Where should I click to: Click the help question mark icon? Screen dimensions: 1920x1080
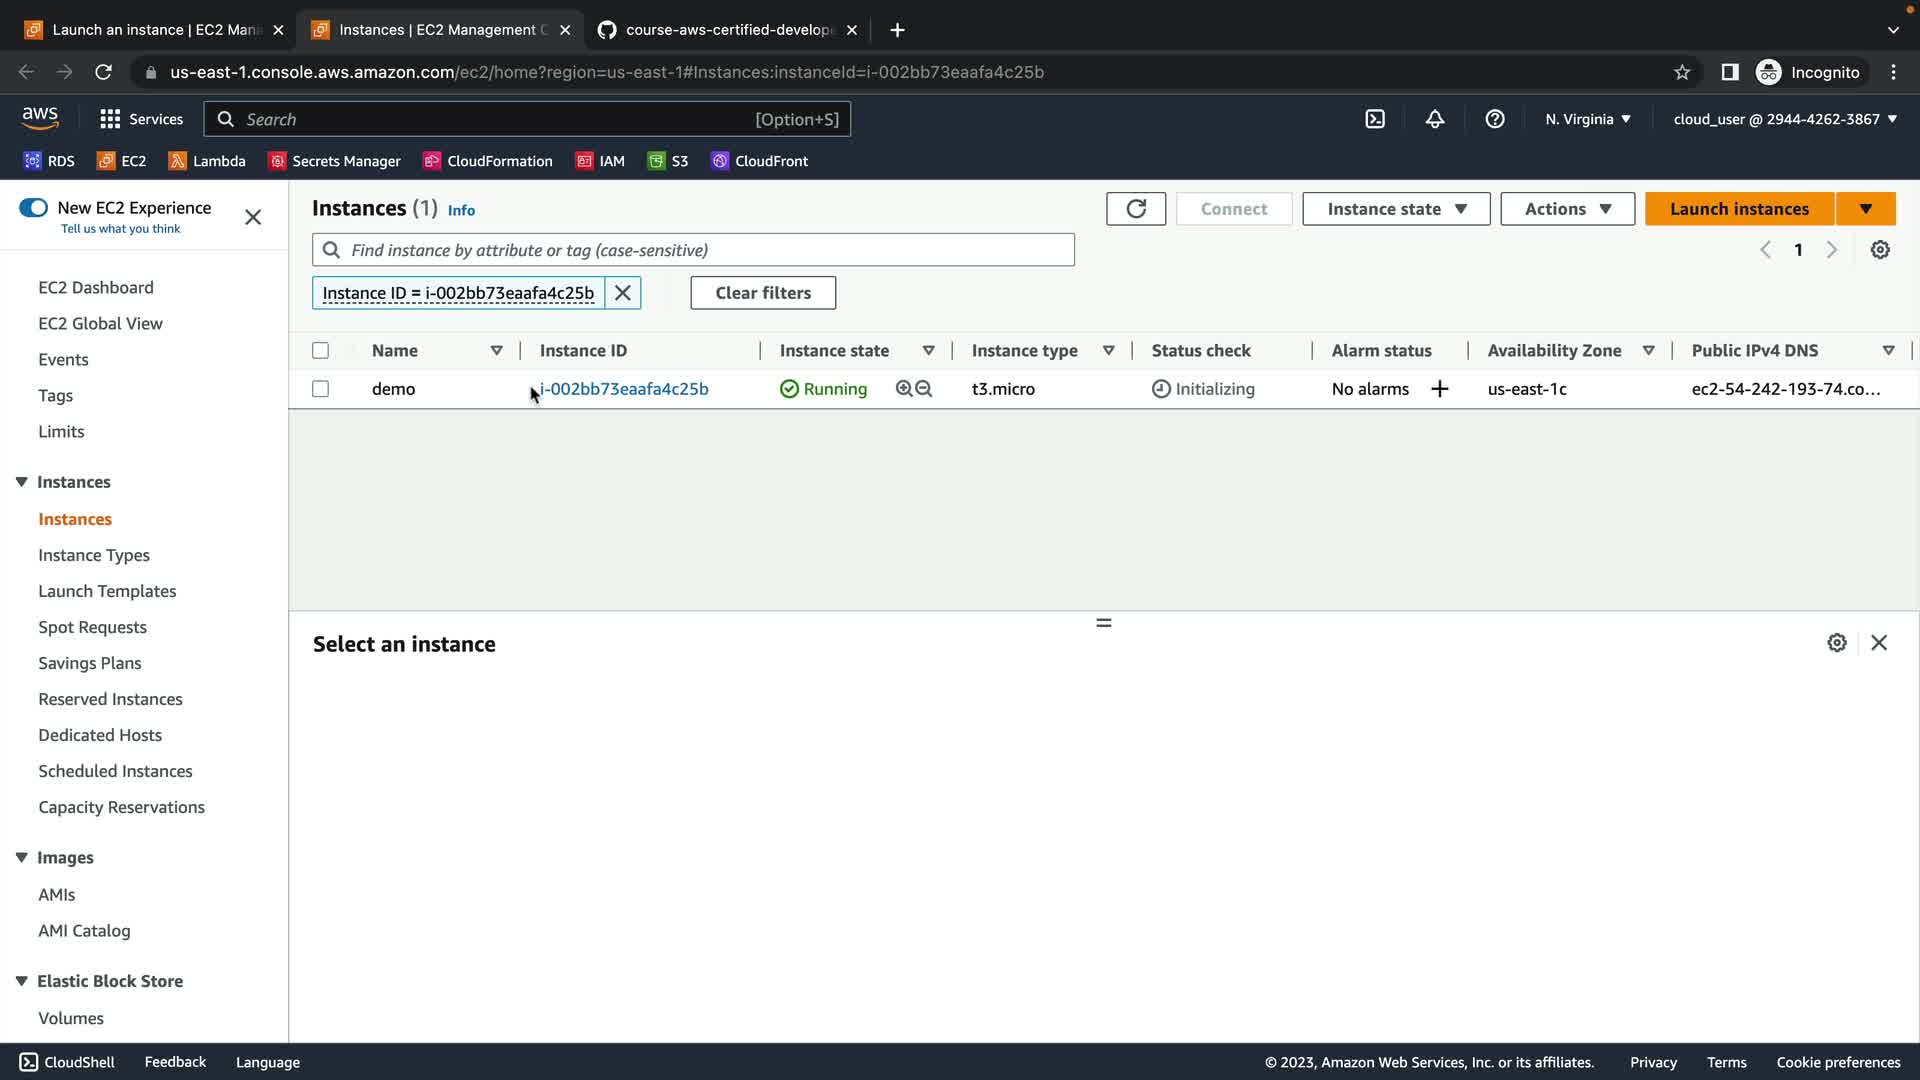[1494, 119]
